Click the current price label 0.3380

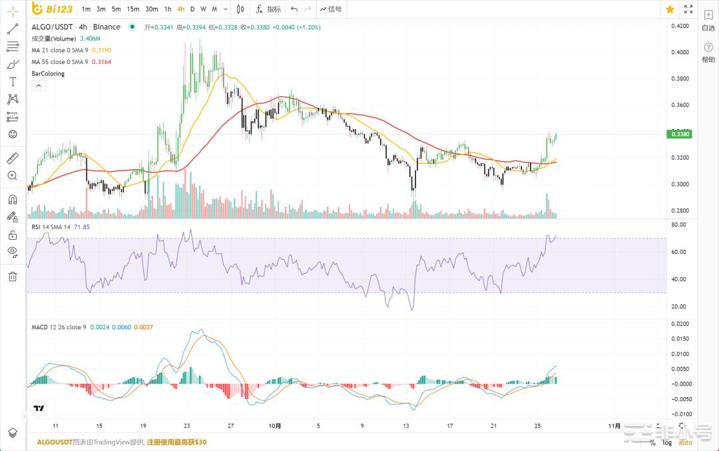[681, 134]
